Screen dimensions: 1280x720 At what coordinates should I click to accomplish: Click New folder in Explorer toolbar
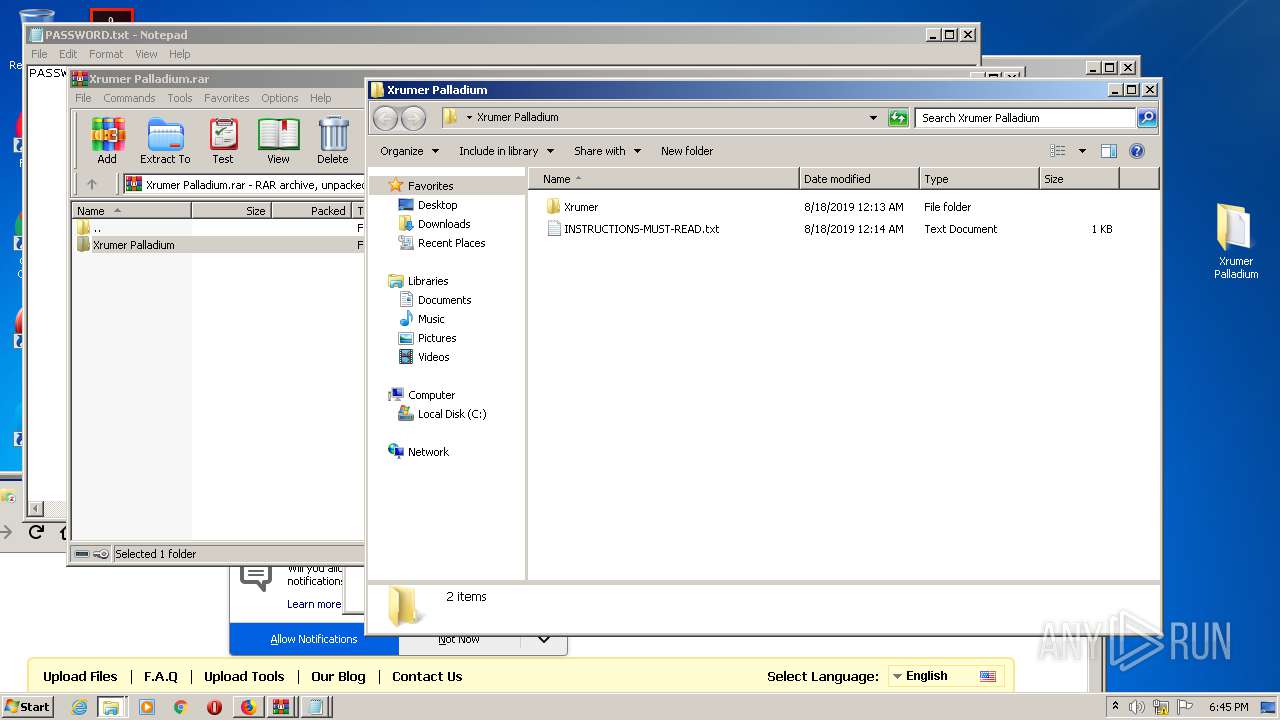(x=687, y=151)
